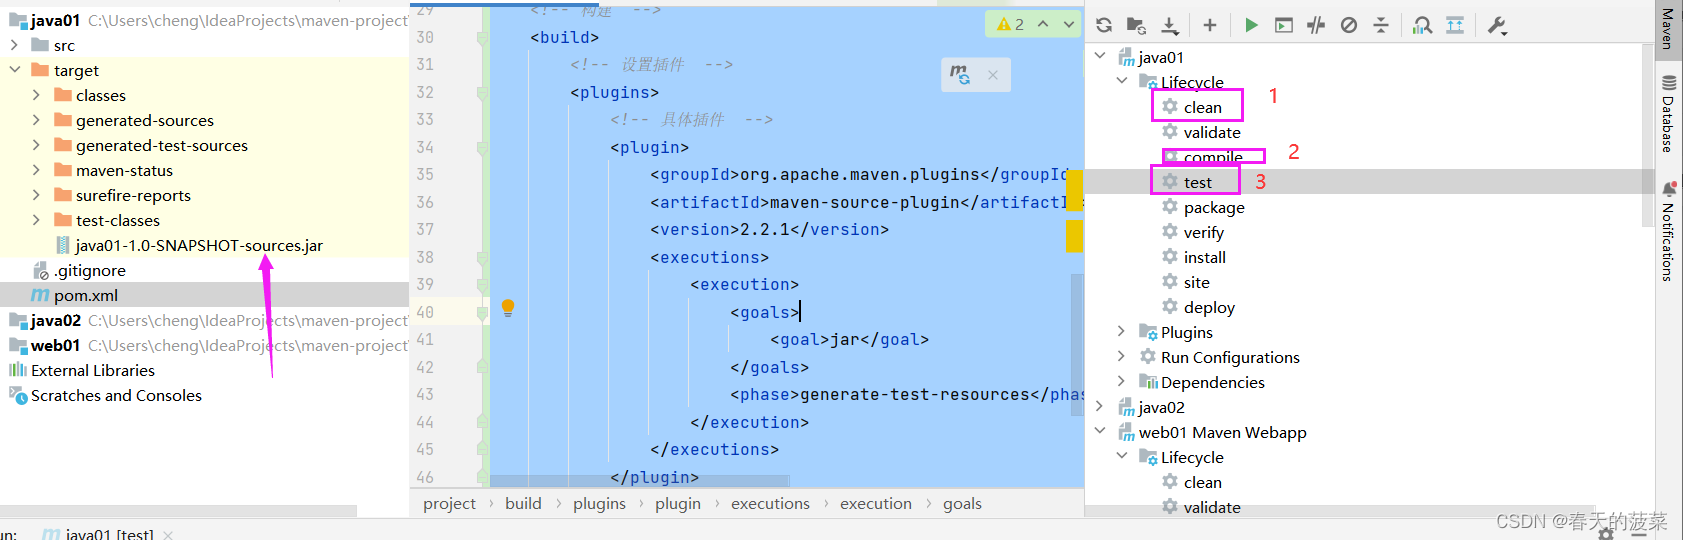The width and height of the screenshot is (1683, 540).
Task: Open the Notifications side tab
Action: [1668, 232]
